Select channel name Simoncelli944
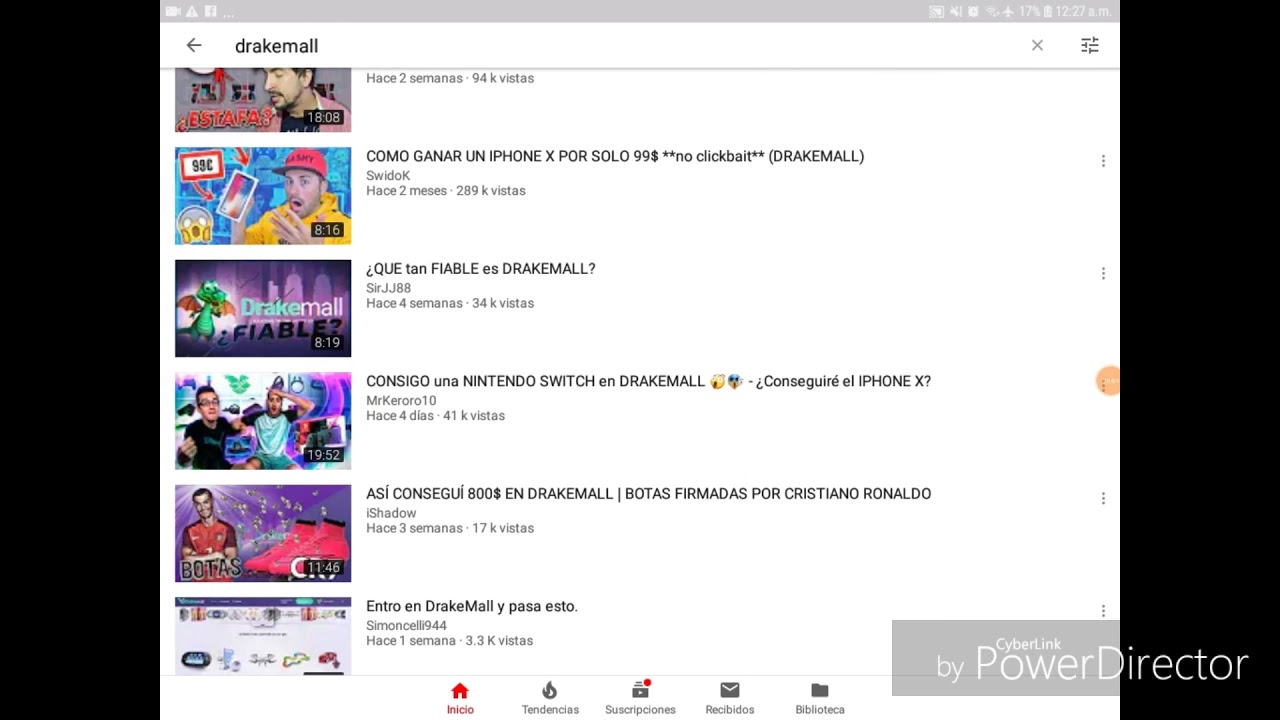The height and width of the screenshot is (720, 1280). coord(406,625)
